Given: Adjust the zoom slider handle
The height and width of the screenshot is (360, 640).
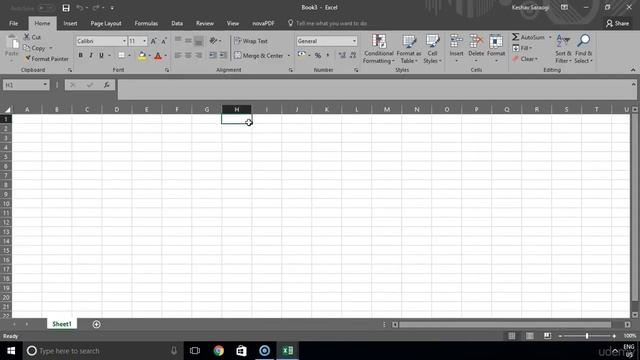Looking at the screenshot, I should point(587,336).
